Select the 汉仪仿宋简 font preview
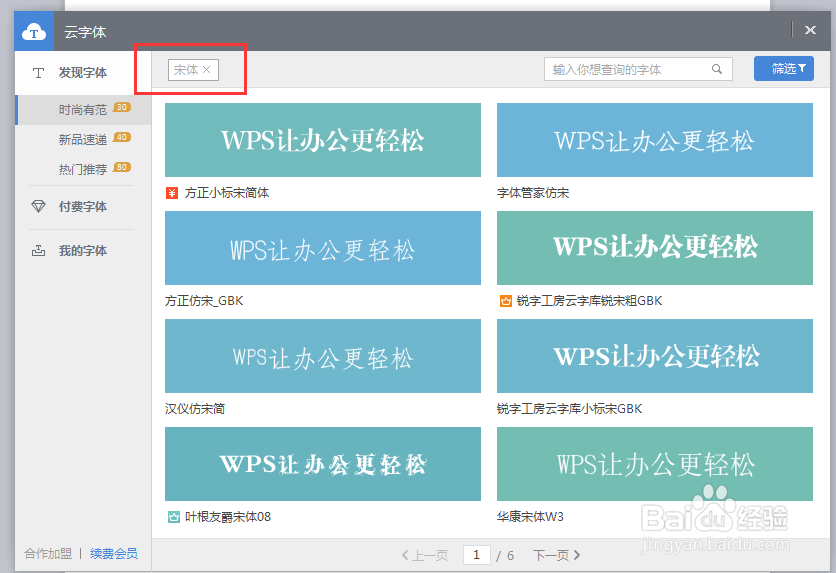This screenshot has height=573, width=836. pos(323,356)
